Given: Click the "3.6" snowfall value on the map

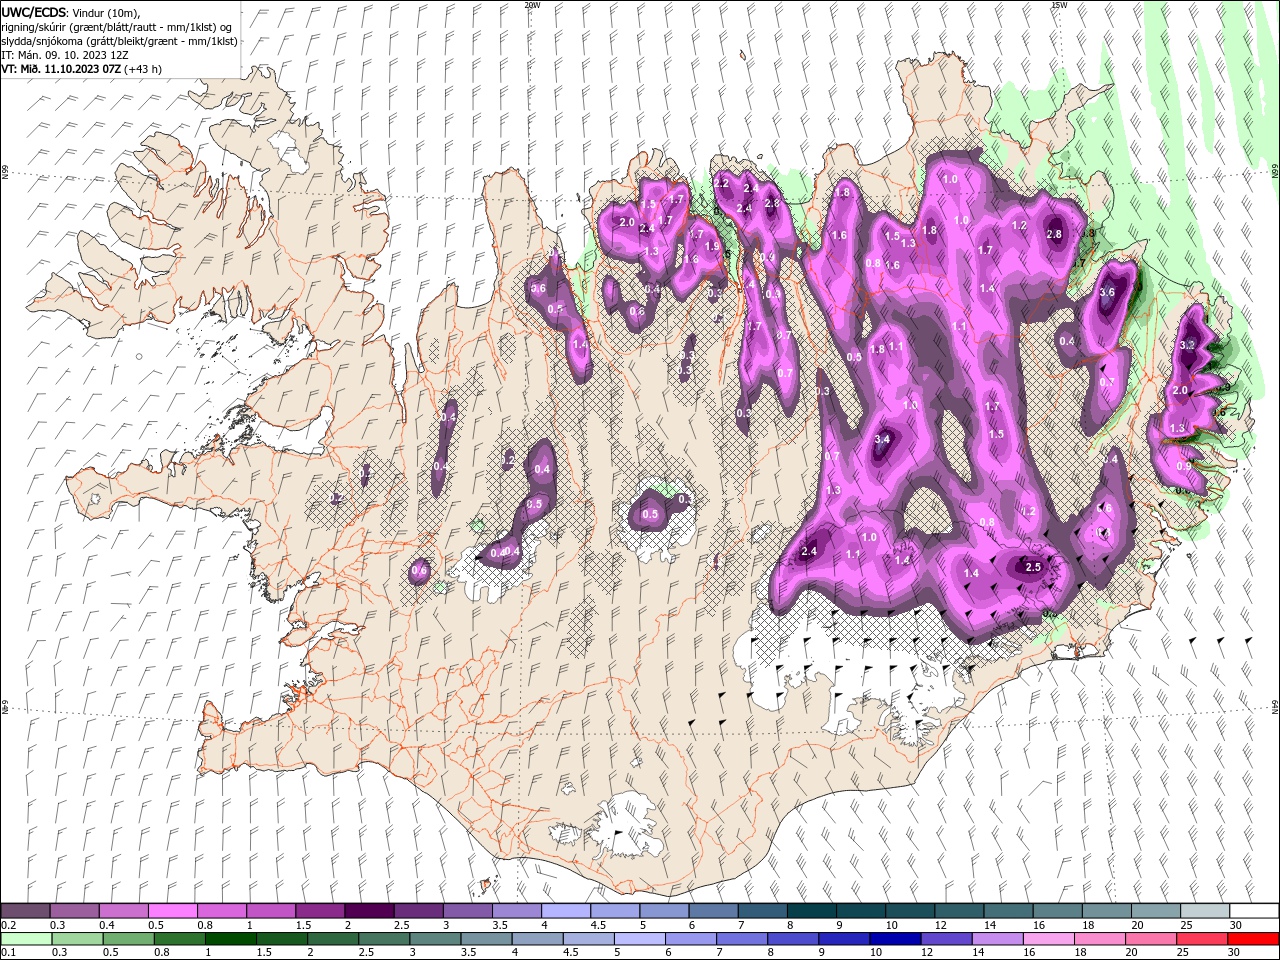Looking at the screenshot, I should coord(1106,293).
